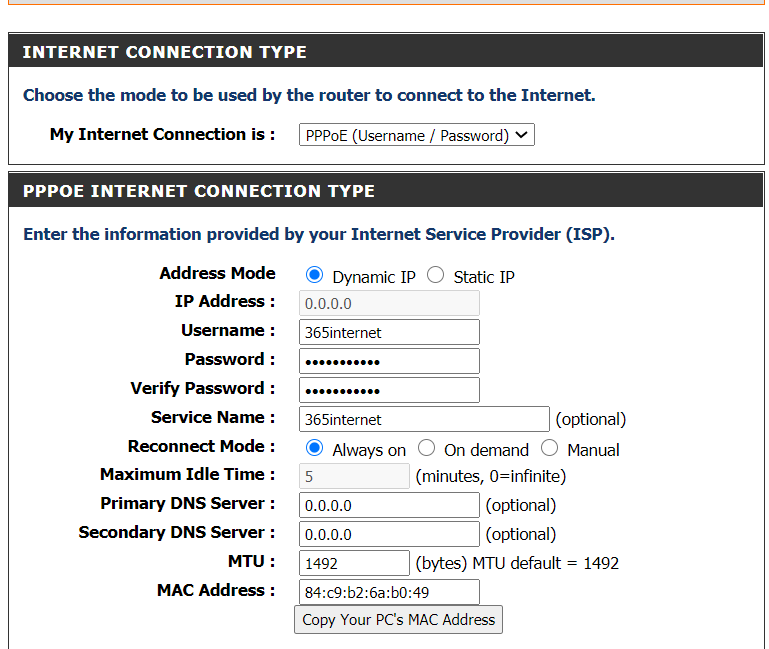Click the MTU value field
Viewport: 769px width, 649px height.
click(x=354, y=563)
